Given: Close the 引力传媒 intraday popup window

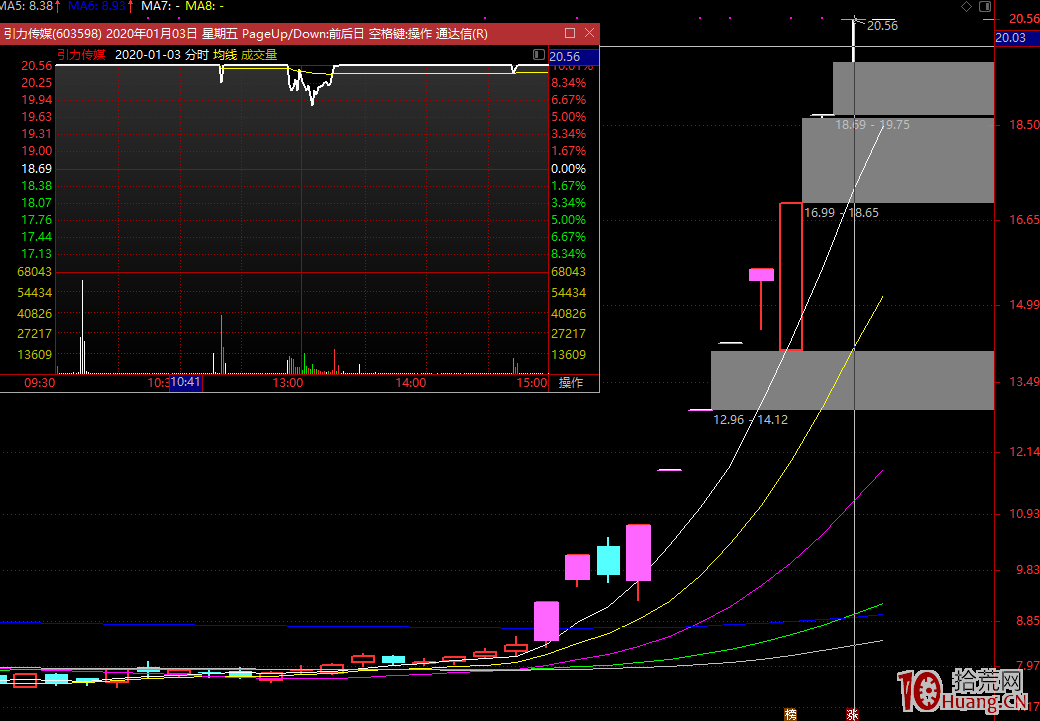Looking at the screenshot, I should pyautogui.click(x=589, y=33).
